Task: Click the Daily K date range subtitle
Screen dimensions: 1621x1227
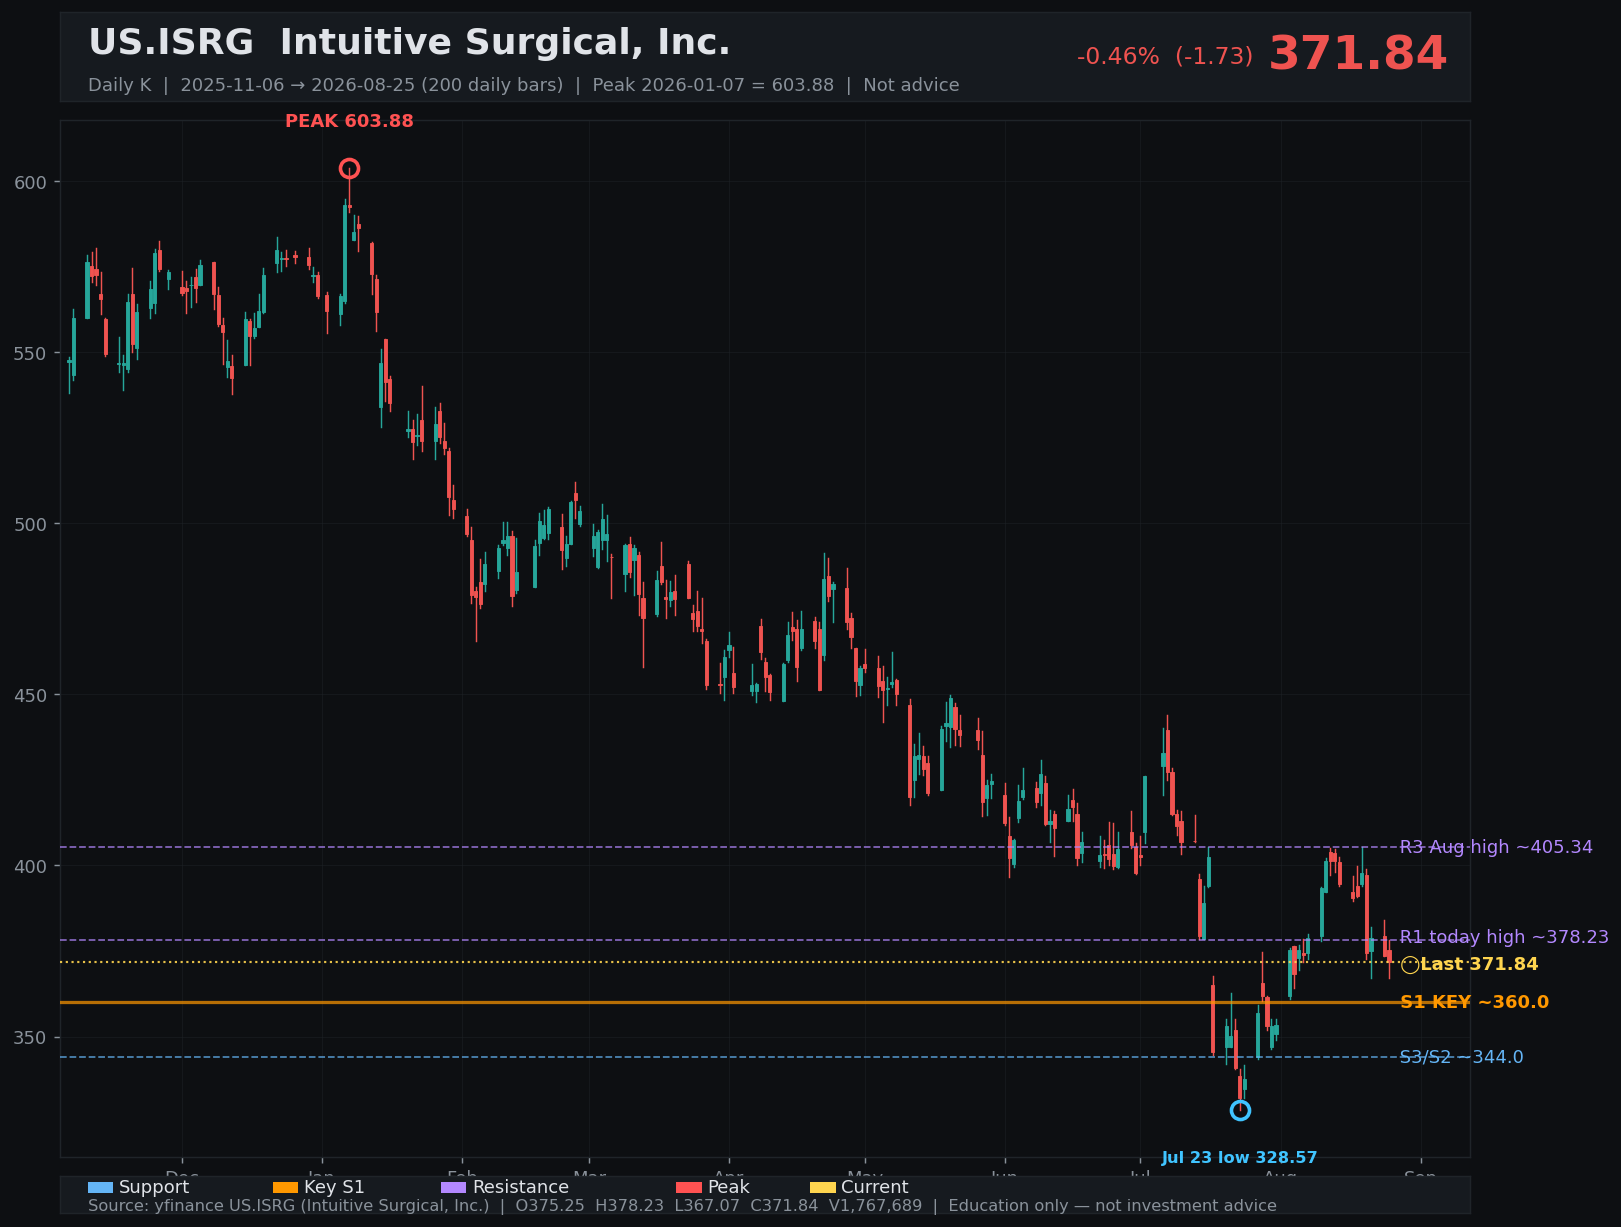Action: pos(523,85)
